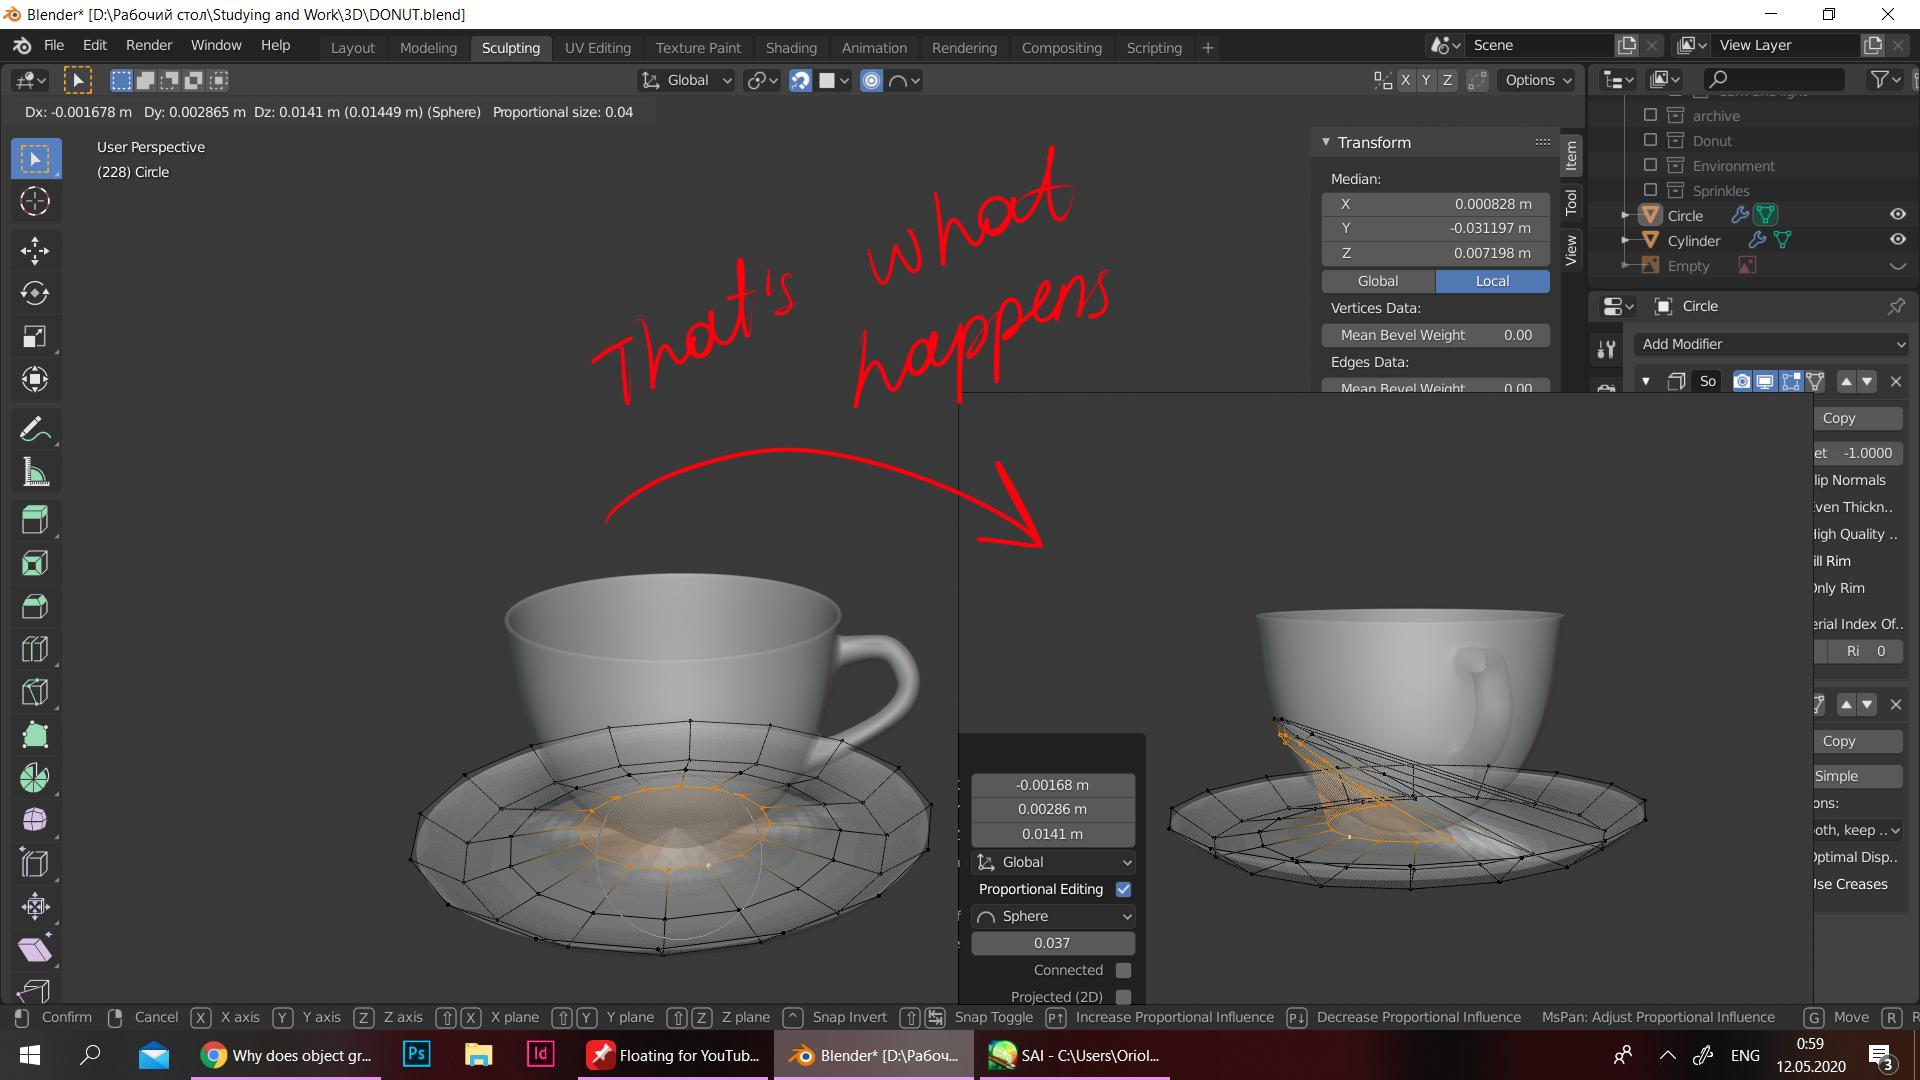
Task: Toggle the archive collection checkbox
Action: (1650, 115)
